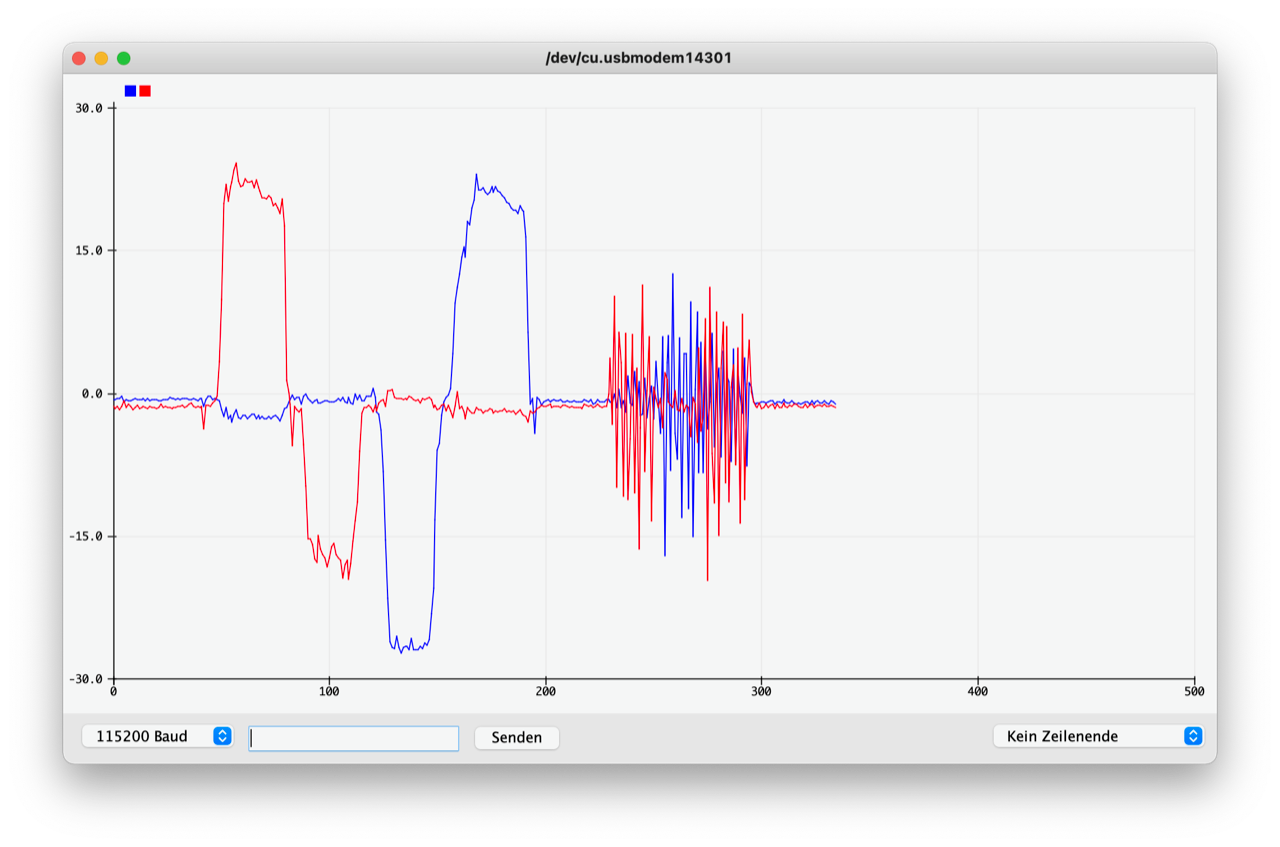Click the 30.0 y-axis label
Screen dimensions: 1280x847
(91, 108)
